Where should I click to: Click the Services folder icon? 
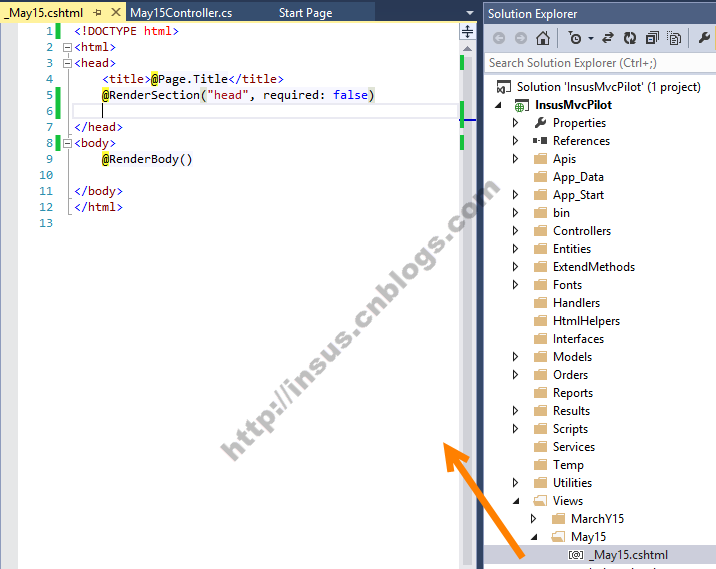540,447
